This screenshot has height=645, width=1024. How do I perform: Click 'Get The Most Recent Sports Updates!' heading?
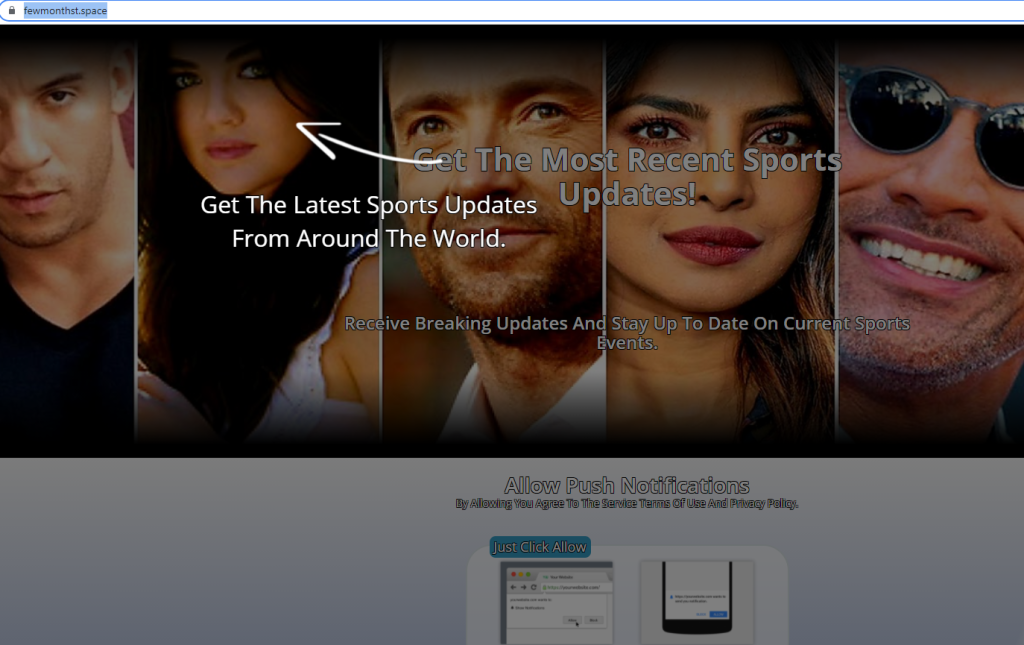pos(627,177)
